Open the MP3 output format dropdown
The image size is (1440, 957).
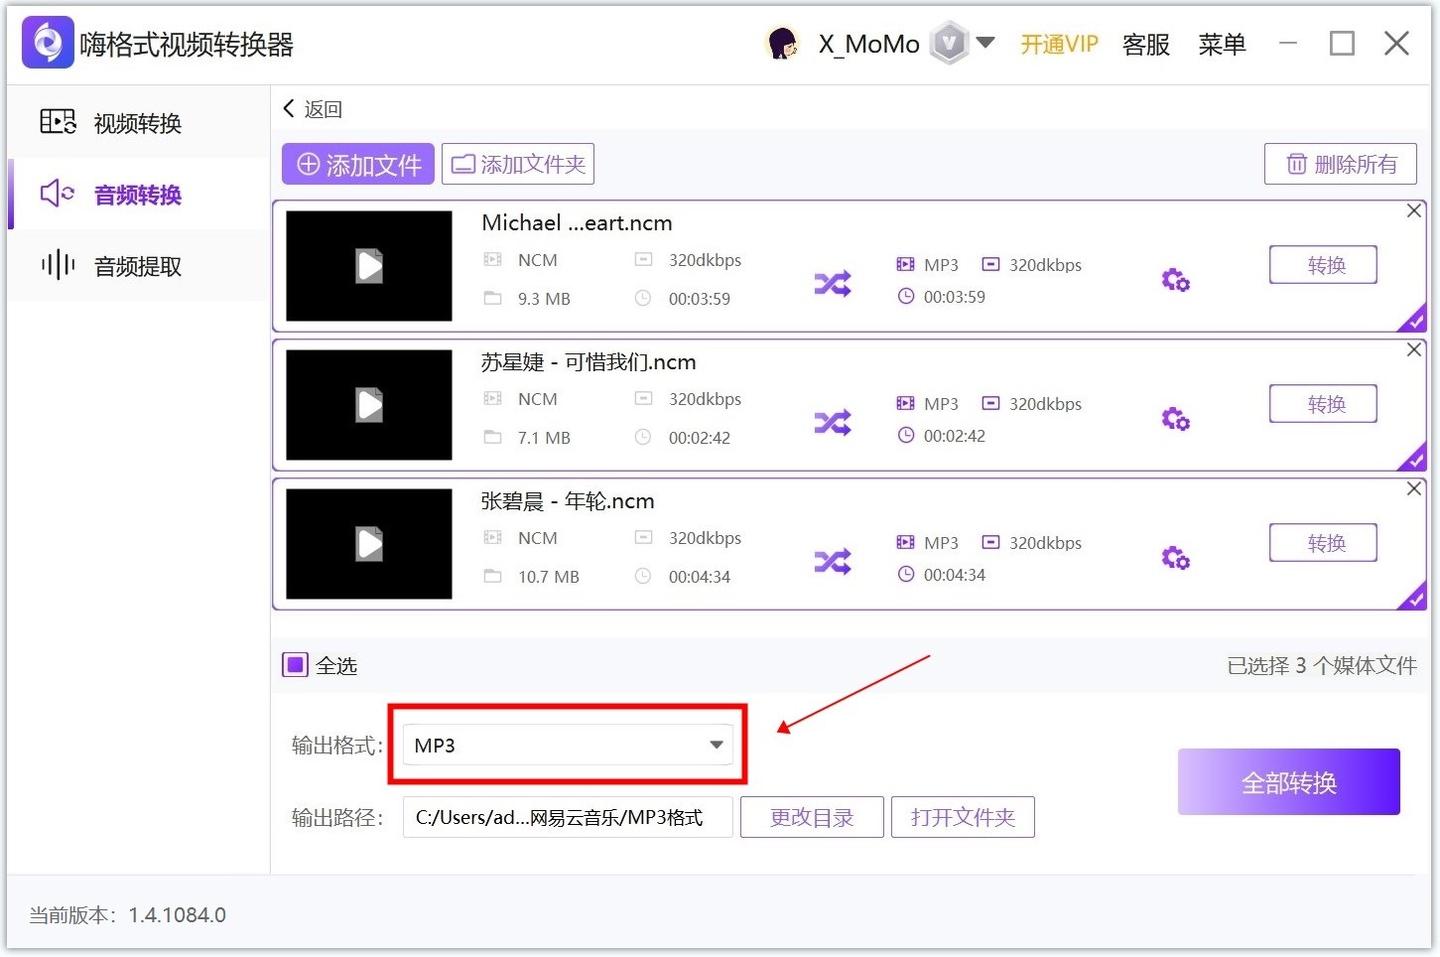point(566,744)
